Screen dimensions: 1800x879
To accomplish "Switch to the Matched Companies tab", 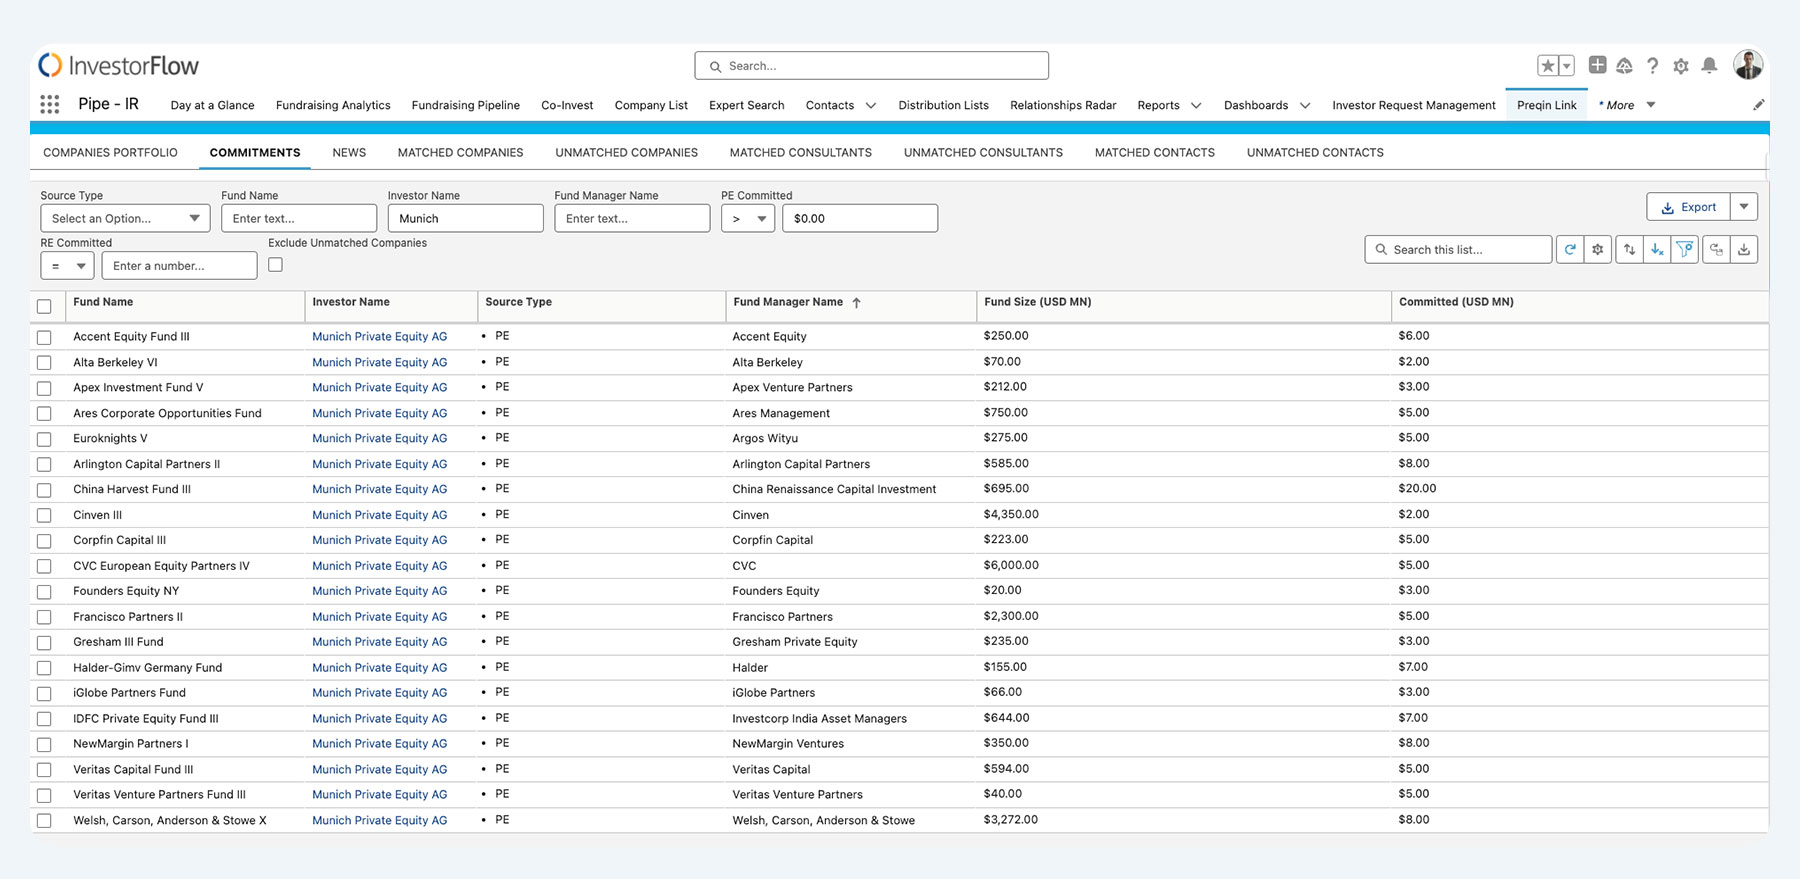I will [x=460, y=153].
